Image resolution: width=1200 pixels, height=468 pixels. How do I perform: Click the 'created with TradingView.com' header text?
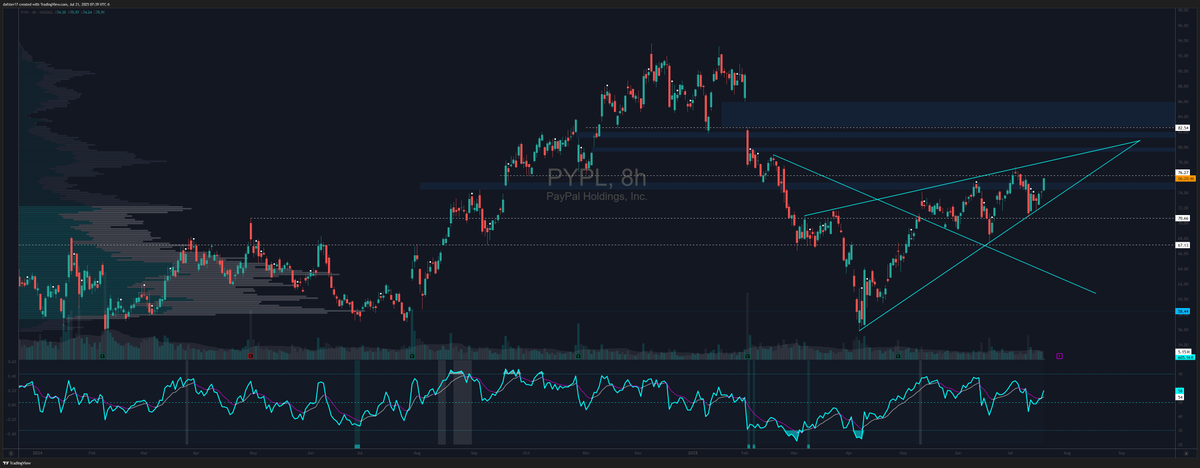coord(44,5)
